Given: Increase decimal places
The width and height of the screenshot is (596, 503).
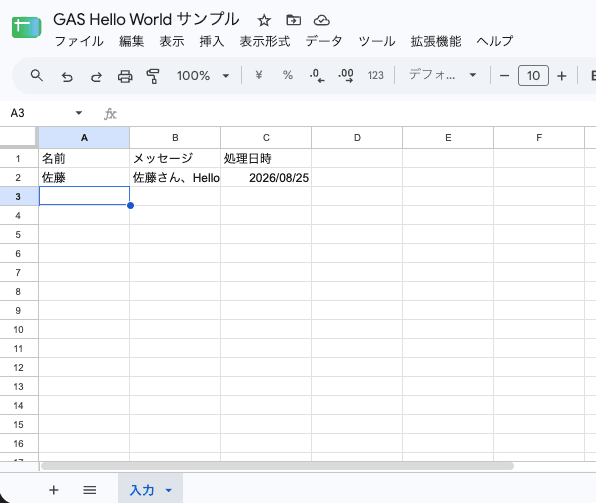Looking at the screenshot, I should (x=346, y=75).
